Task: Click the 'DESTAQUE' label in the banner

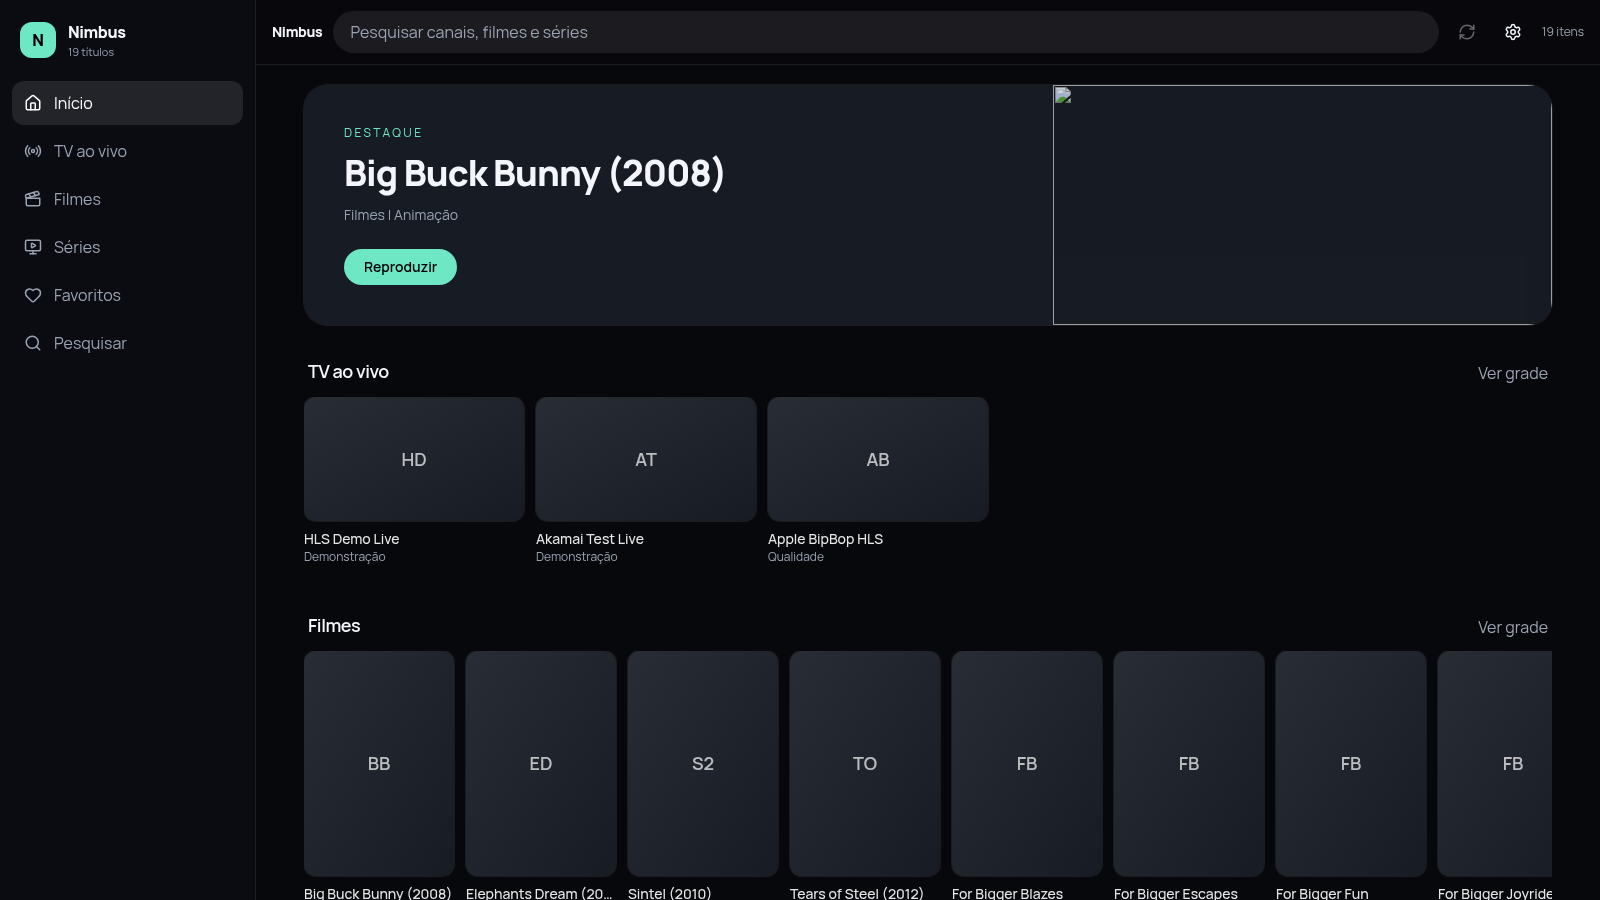Action: tap(383, 133)
